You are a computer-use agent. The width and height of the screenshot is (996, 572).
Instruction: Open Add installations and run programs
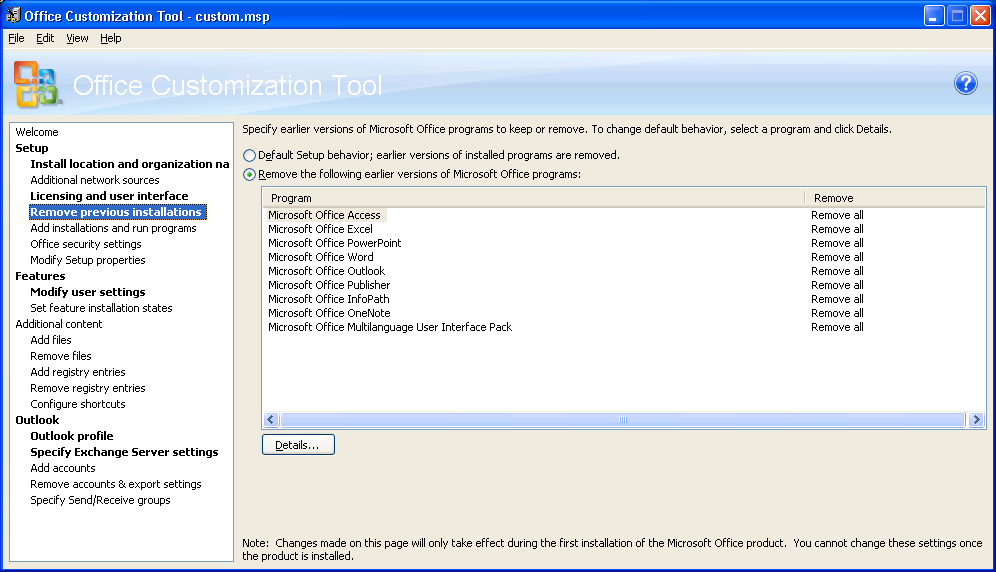click(113, 228)
